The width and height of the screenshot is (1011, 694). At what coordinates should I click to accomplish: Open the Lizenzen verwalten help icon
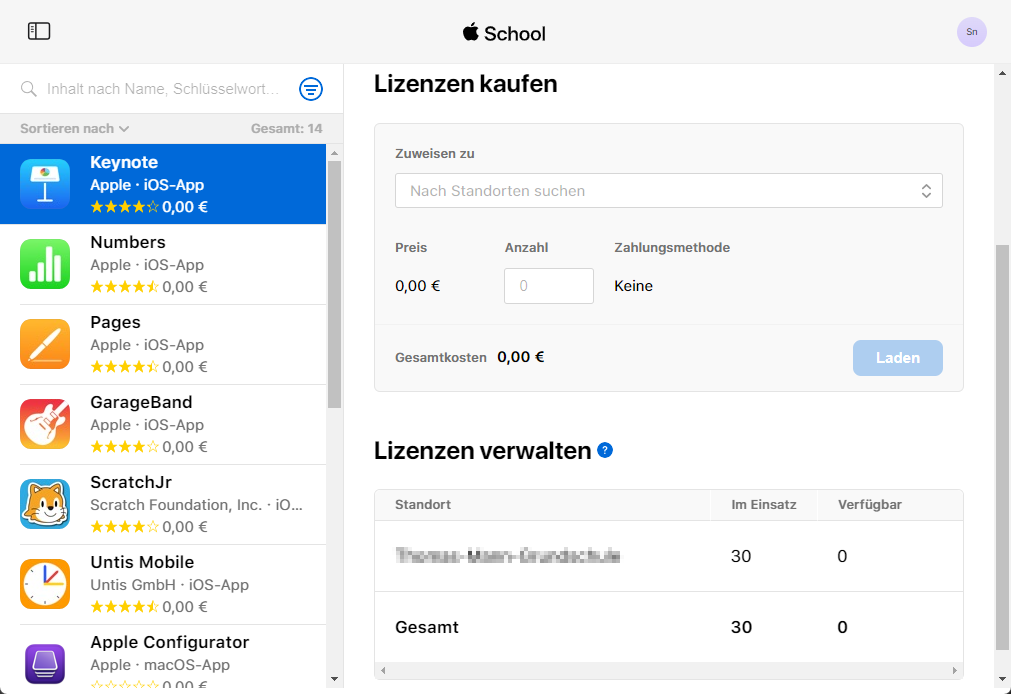pos(605,450)
